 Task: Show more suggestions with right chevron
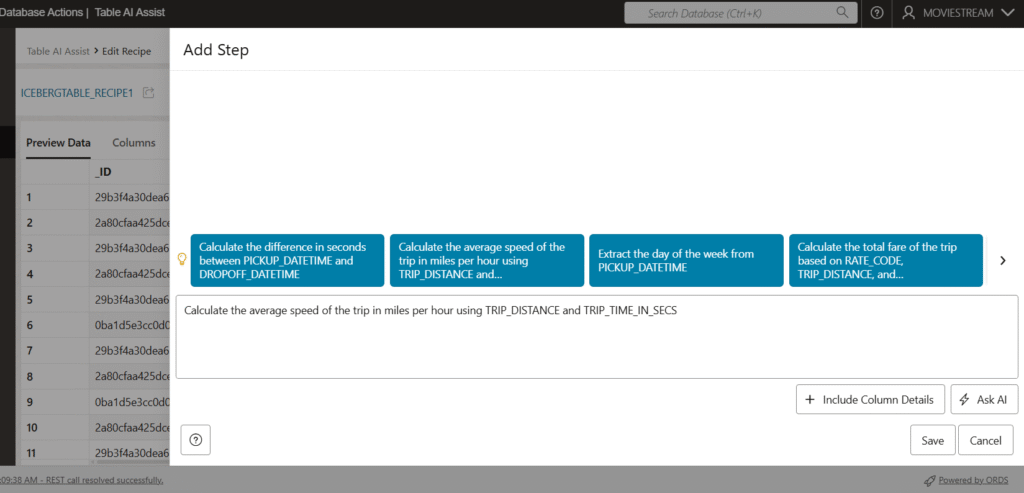[1003, 260]
